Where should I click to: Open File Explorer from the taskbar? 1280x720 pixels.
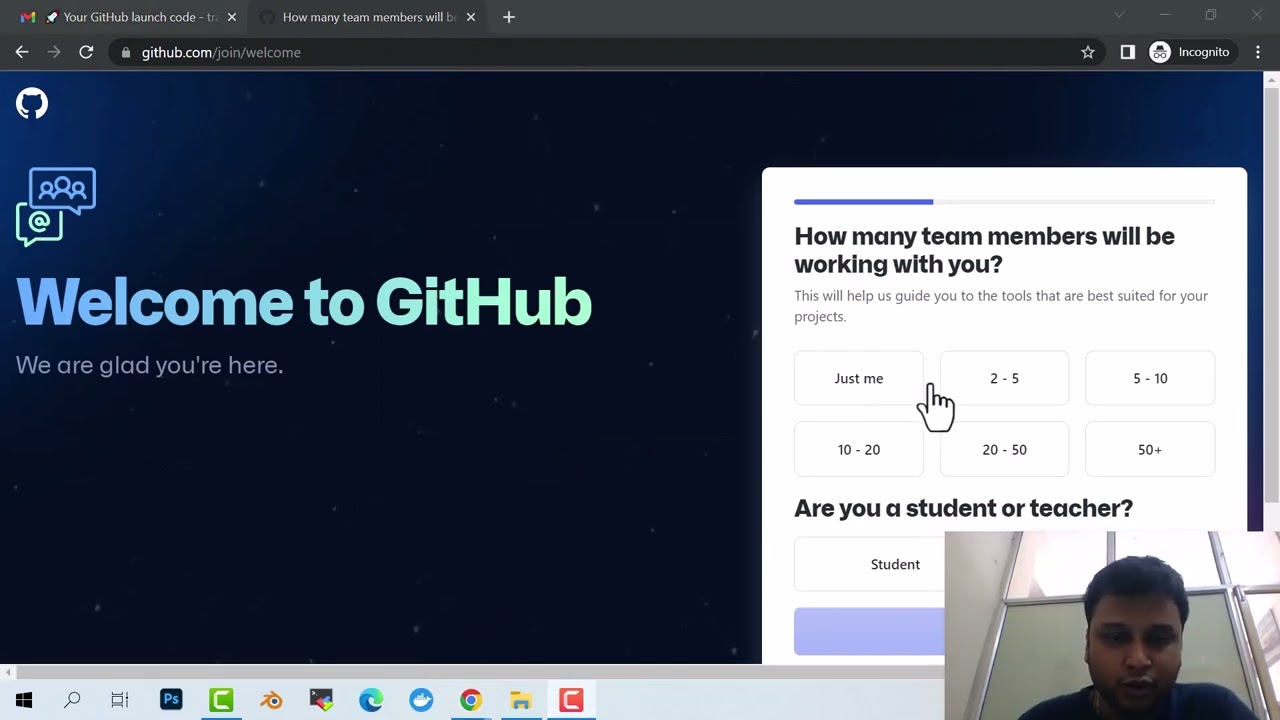(x=521, y=700)
